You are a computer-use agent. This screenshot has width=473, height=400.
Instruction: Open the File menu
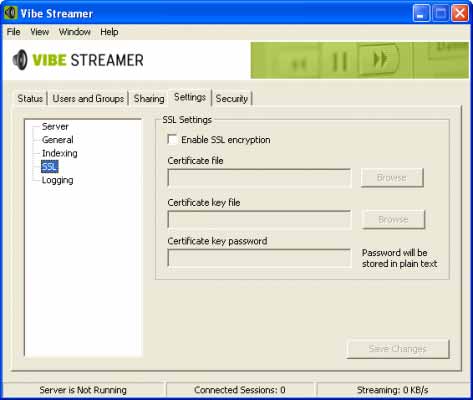(14, 32)
